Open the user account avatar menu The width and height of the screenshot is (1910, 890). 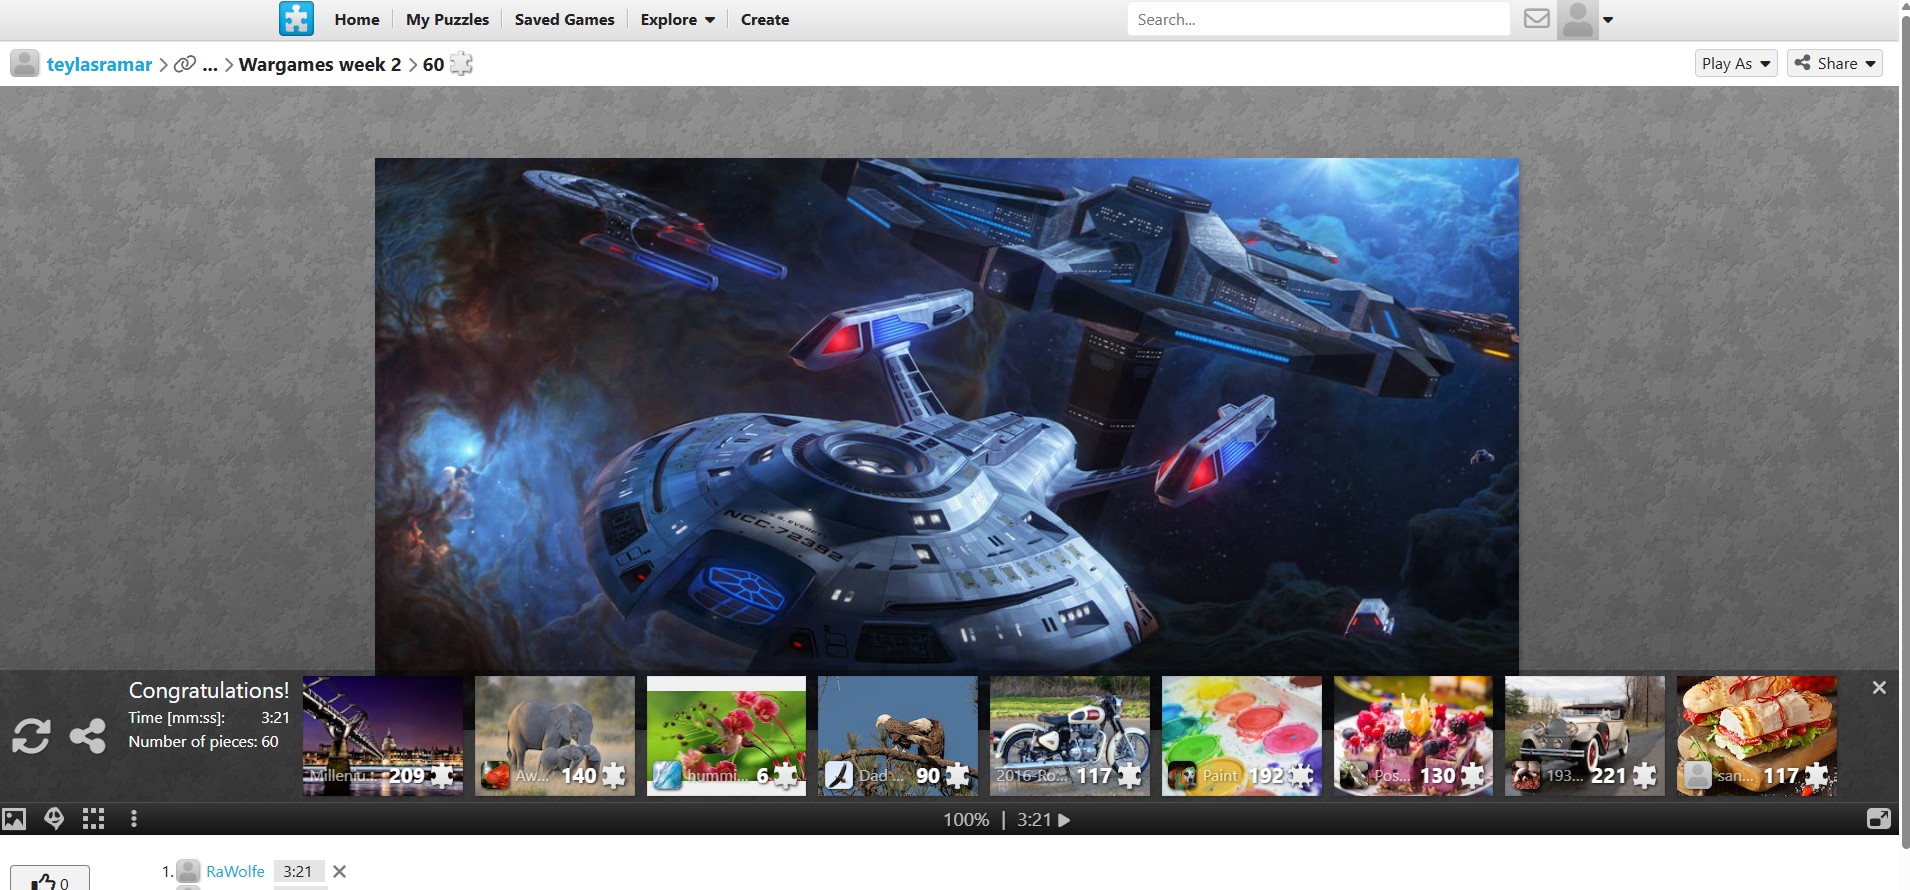(x=1586, y=20)
